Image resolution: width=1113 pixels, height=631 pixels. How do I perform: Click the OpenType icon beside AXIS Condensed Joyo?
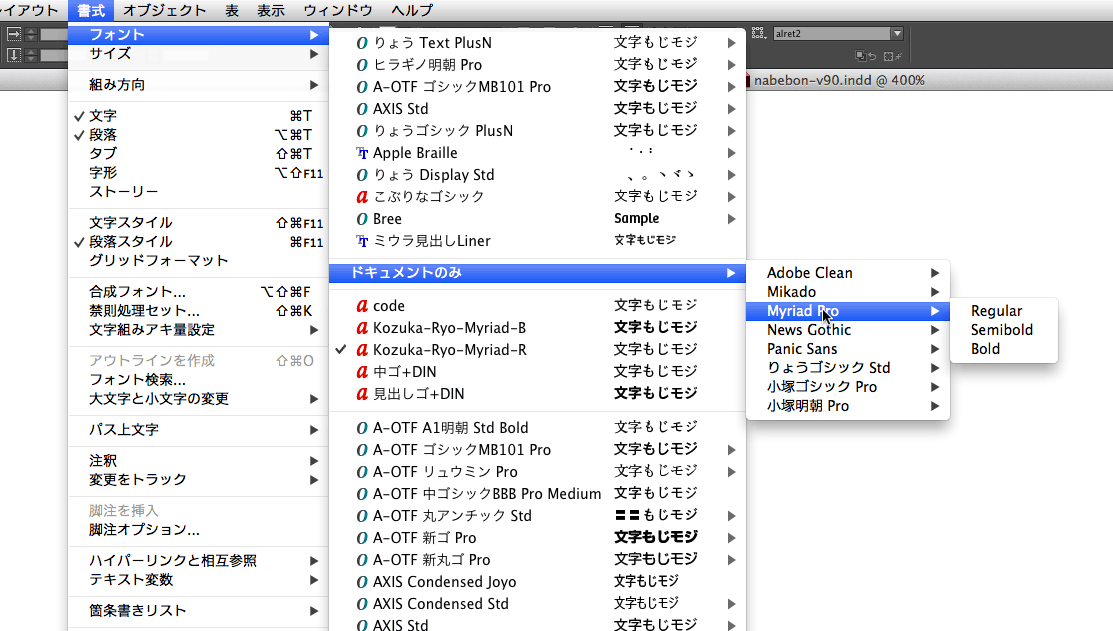point(362,582)
